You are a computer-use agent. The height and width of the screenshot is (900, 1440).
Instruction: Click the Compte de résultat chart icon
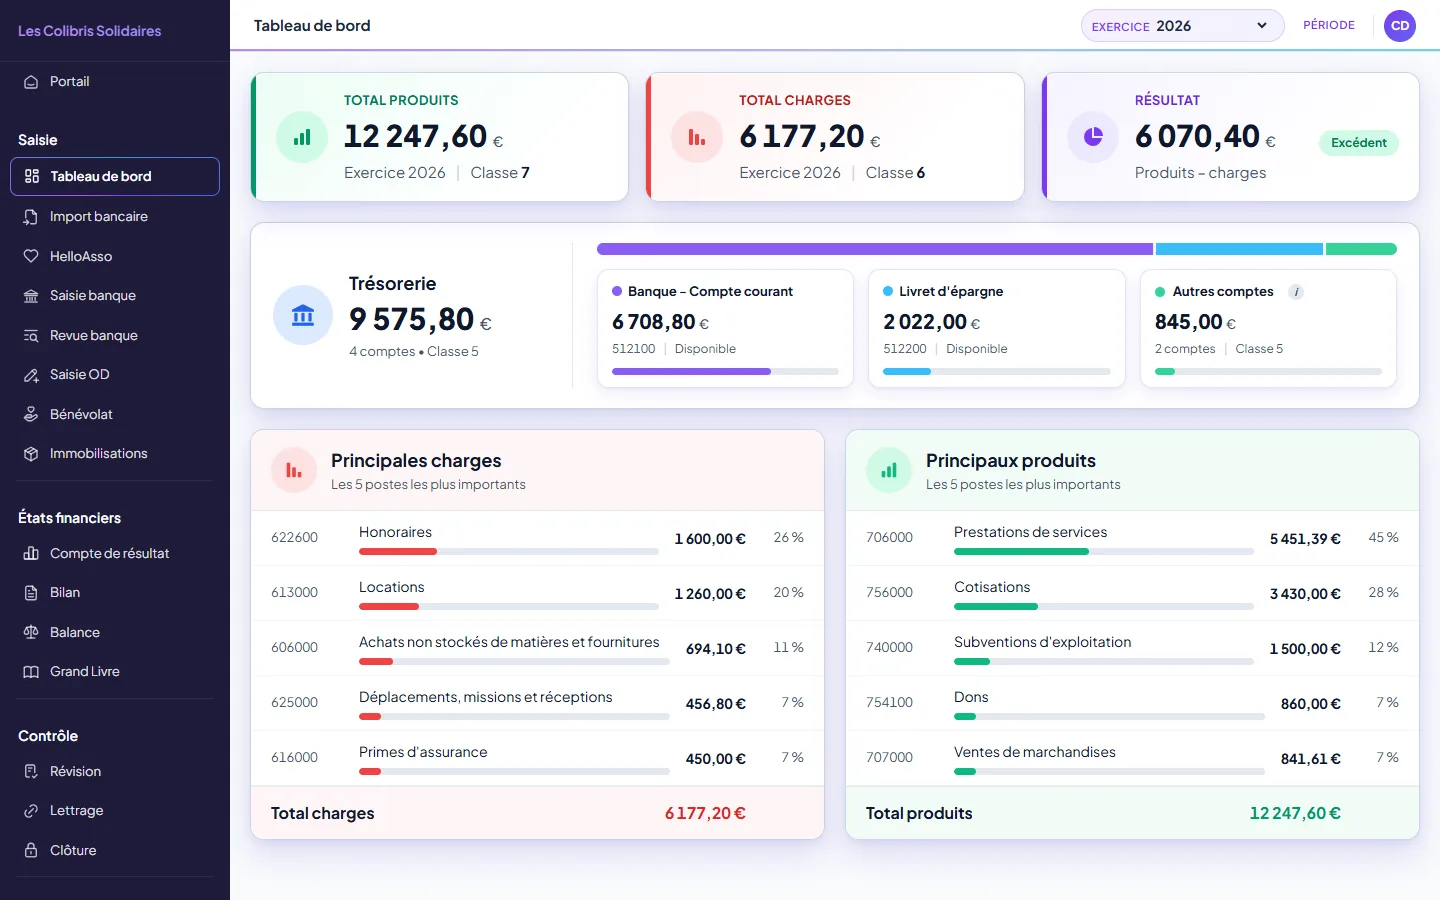click(x=31, y=553)
